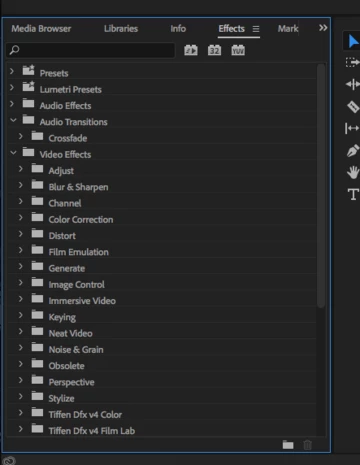Image resolution: width=360 pixels, height=465 pixels.
Task: Create a new custom bin
Action: (288, 445)
